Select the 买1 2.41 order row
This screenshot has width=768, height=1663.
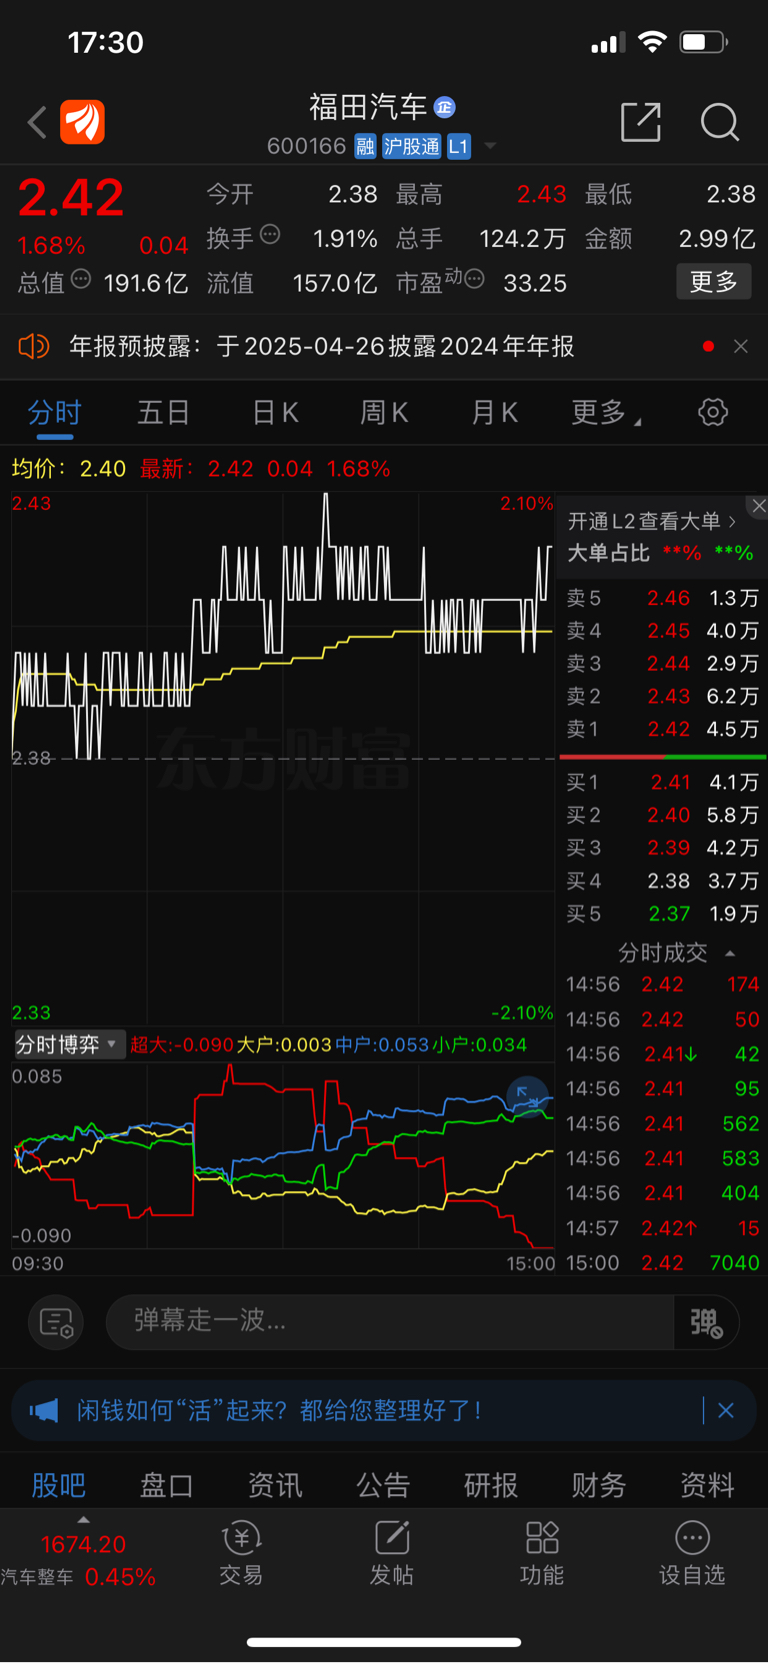click(x=662, y=782)
